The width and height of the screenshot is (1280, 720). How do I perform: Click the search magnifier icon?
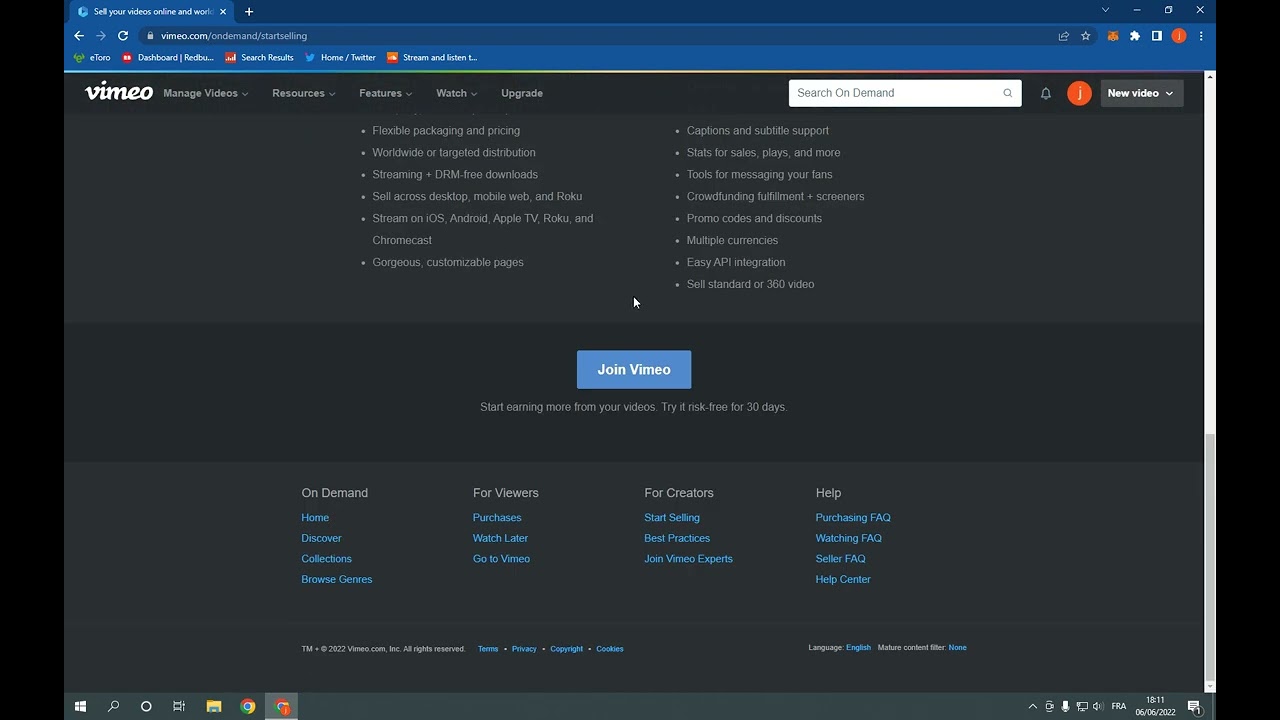point(1008,93)
